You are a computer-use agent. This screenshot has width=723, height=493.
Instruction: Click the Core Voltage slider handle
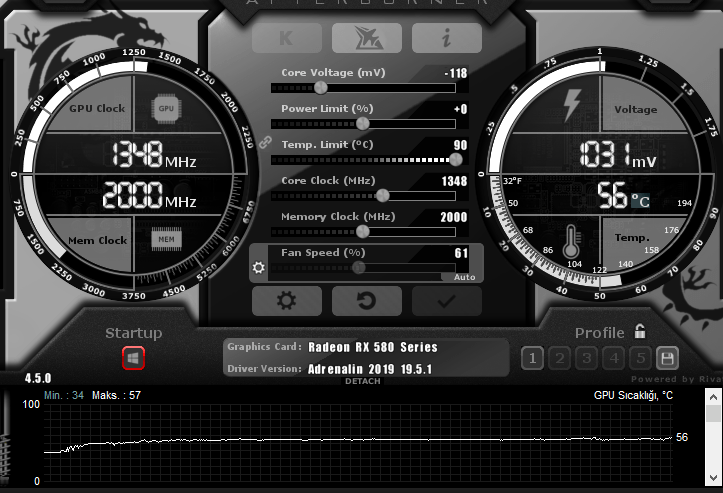click(320, 88)
